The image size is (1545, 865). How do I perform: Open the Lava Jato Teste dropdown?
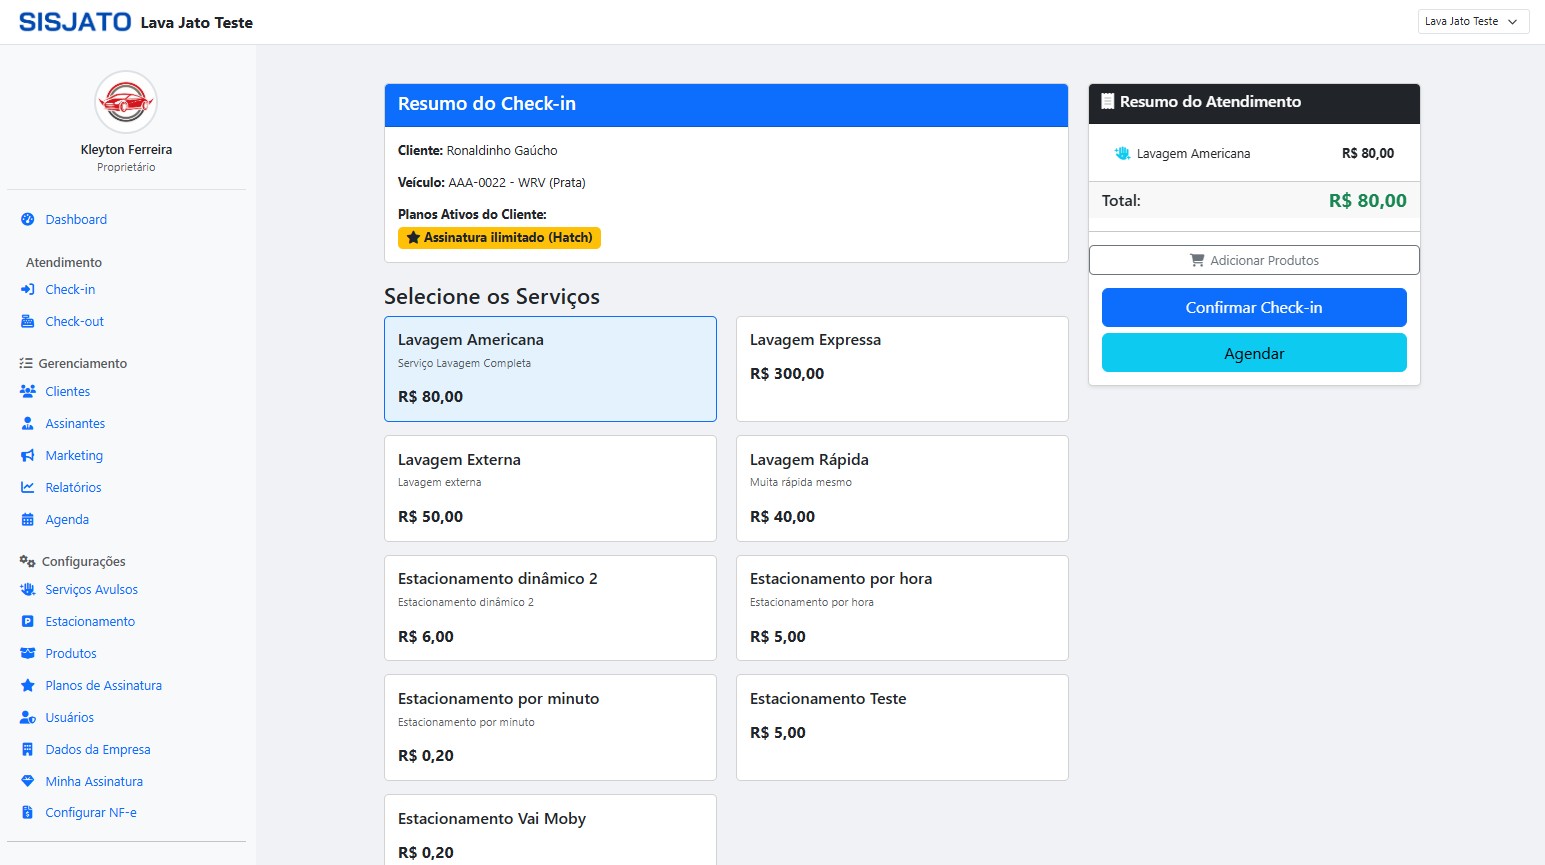pos(1472,21)
